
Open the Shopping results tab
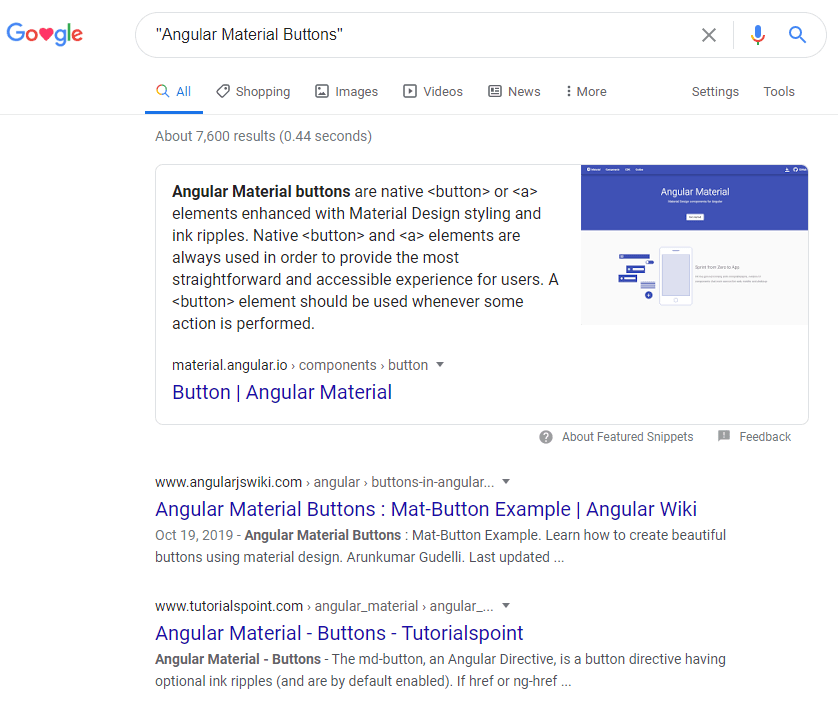[x=253, y=91]
